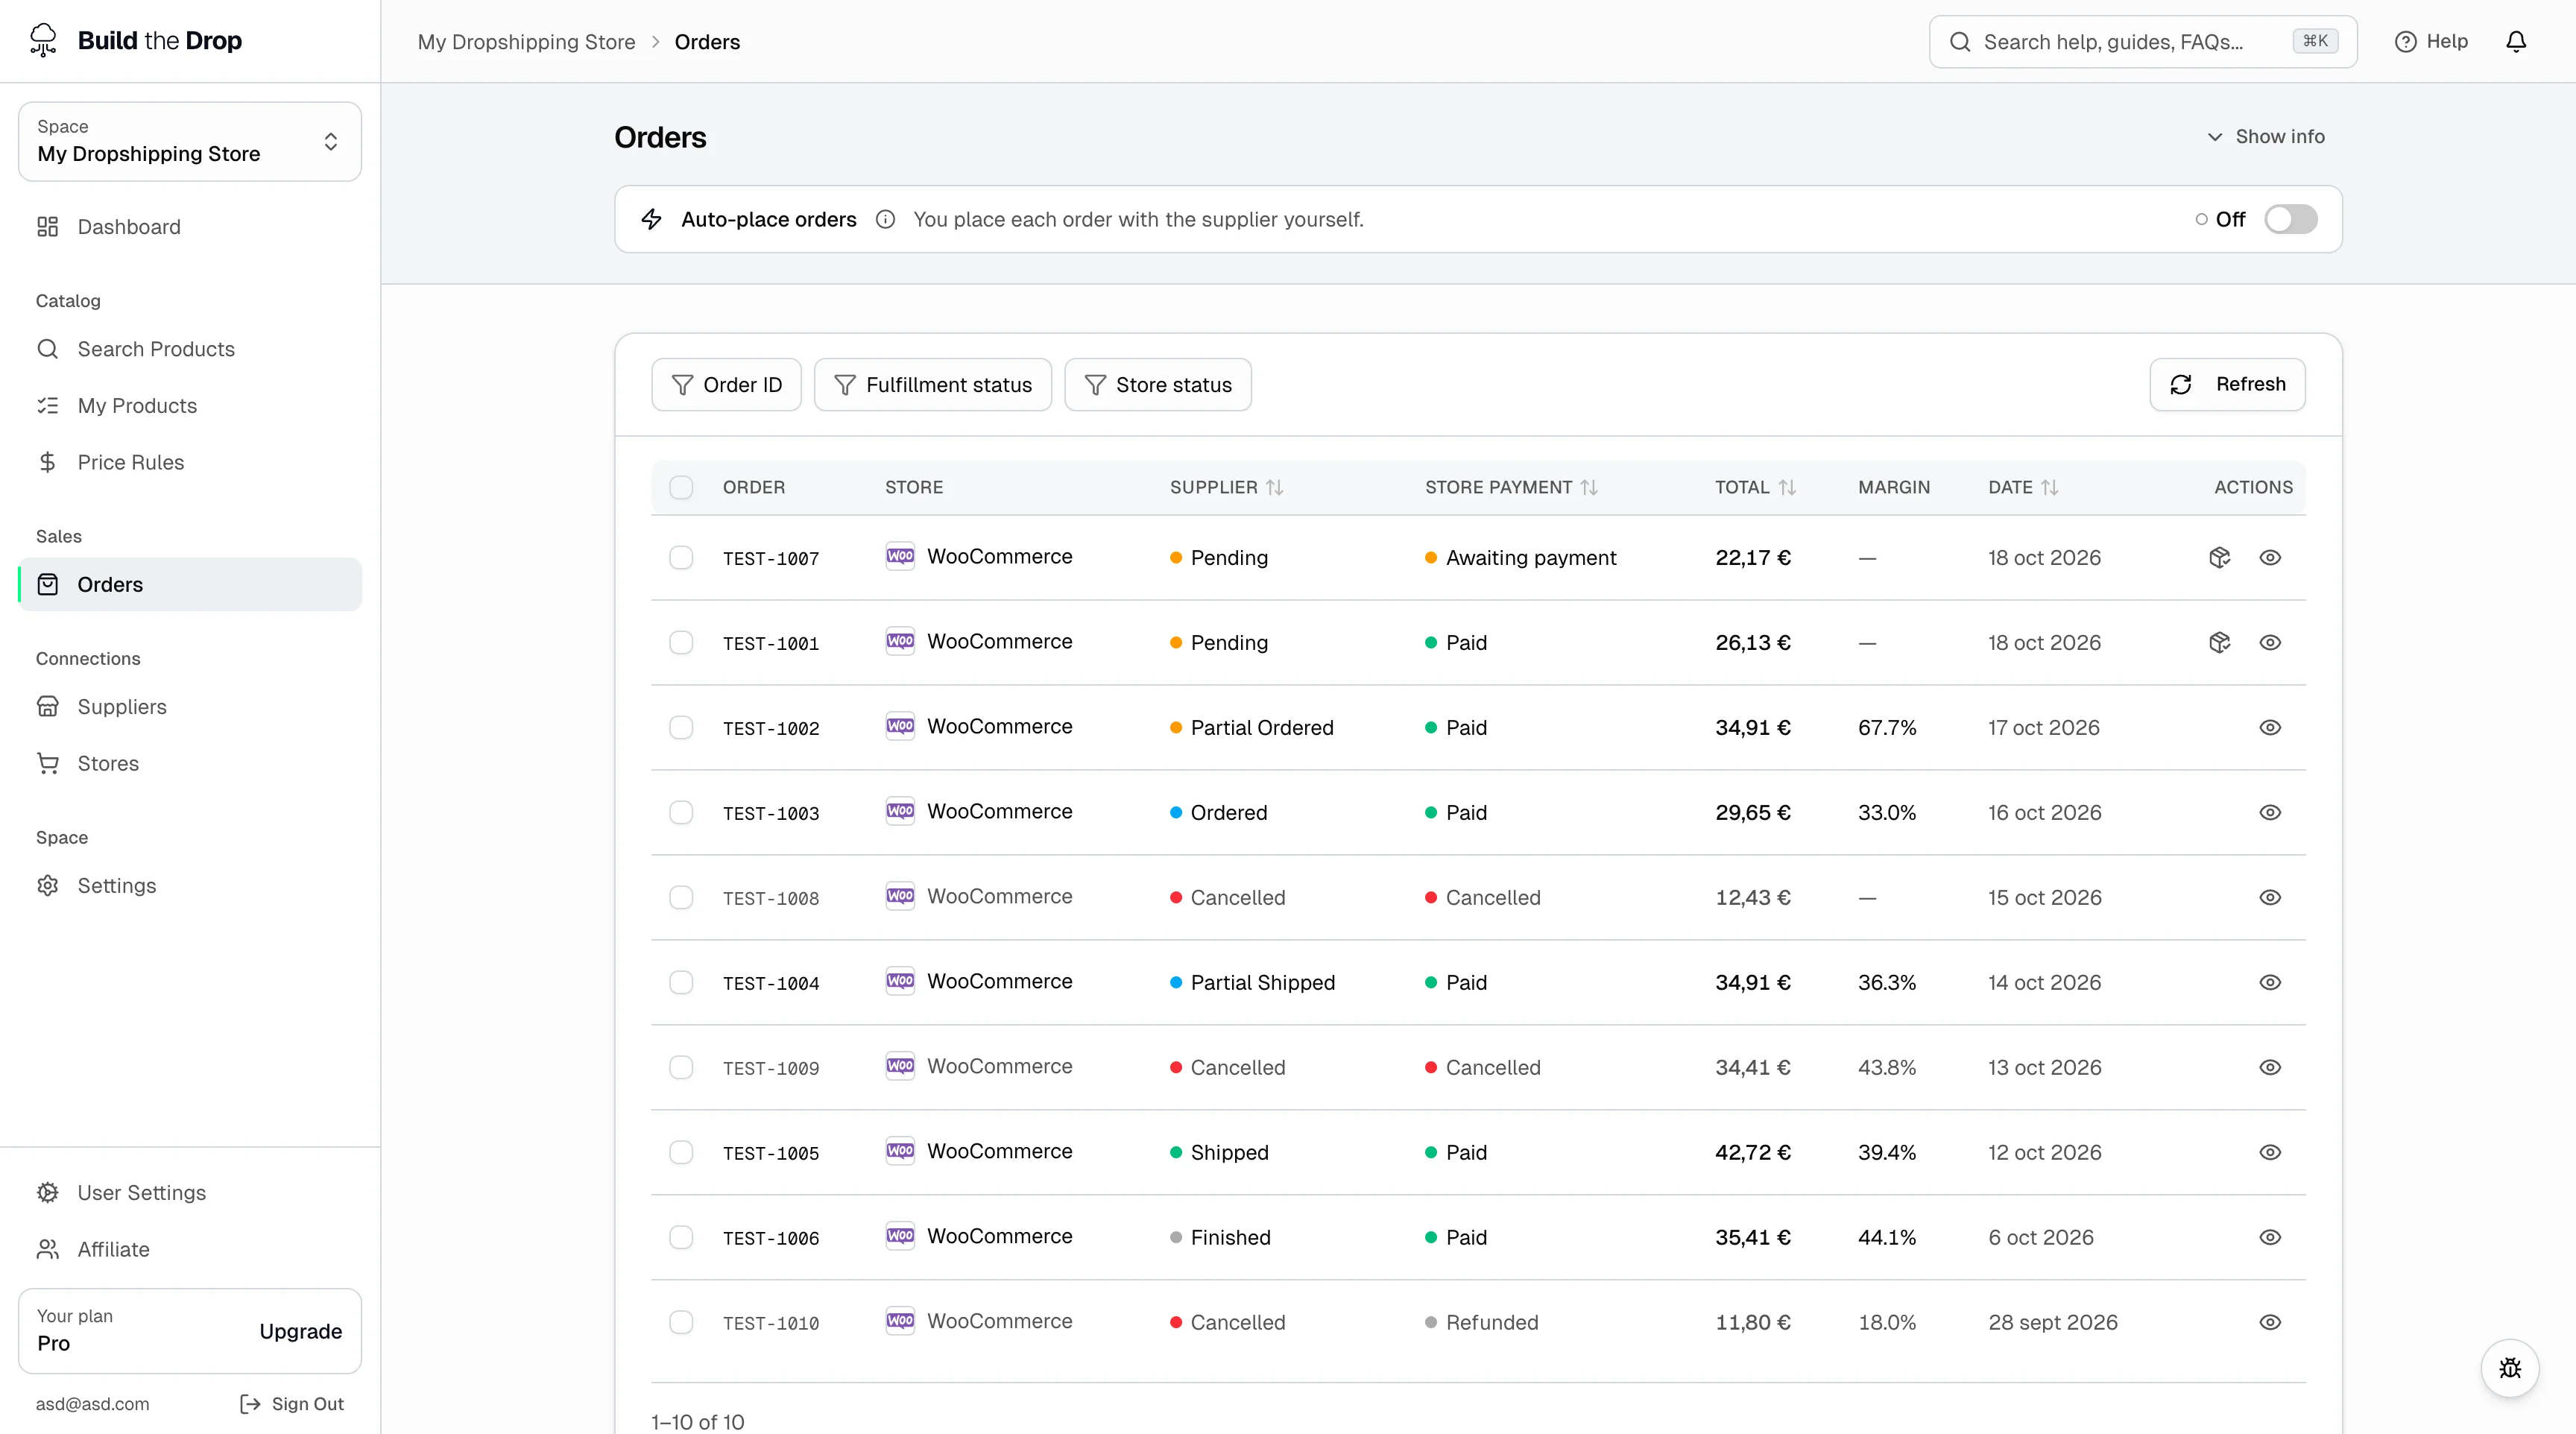Click Sign Out
This screenshot has width=2576, height=1434.
291,1404
